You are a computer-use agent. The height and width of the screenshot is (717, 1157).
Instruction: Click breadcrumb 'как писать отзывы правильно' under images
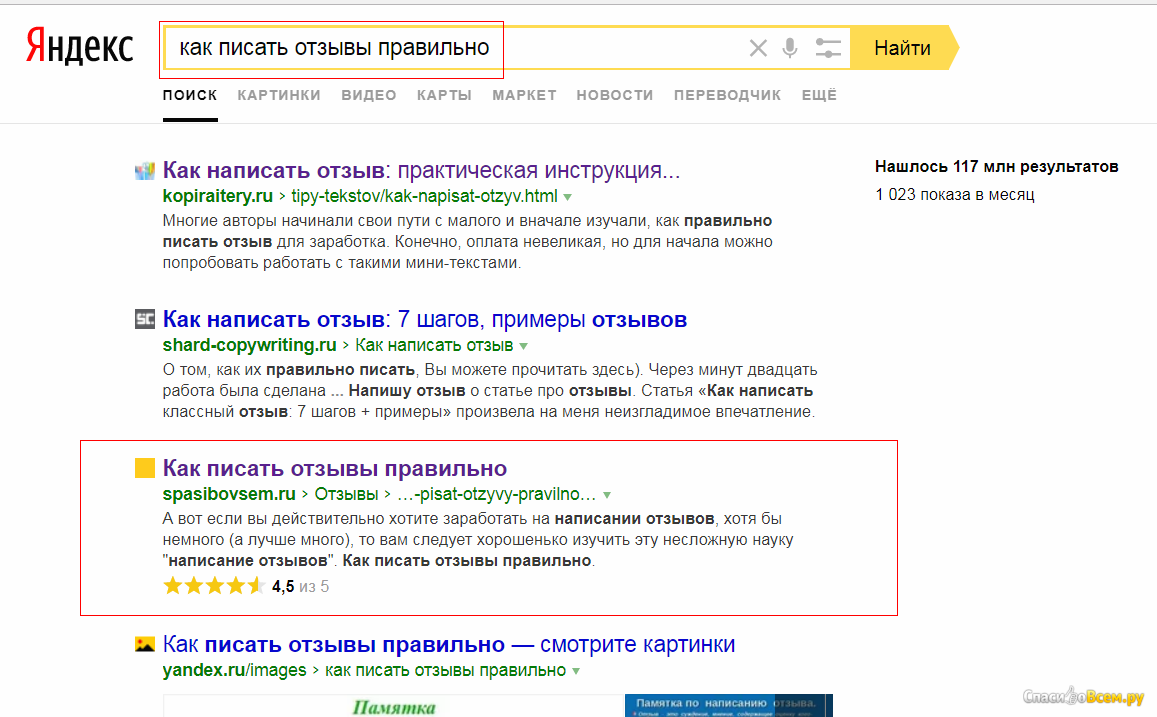pyautogui.click(x=445, y=671)
